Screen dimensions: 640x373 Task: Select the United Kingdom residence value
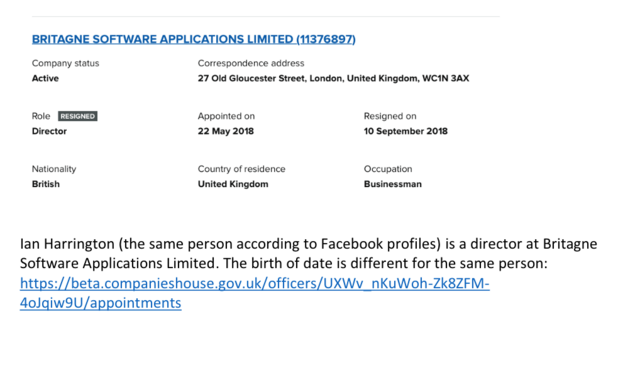pyautogui.click(x=233, y=184)
